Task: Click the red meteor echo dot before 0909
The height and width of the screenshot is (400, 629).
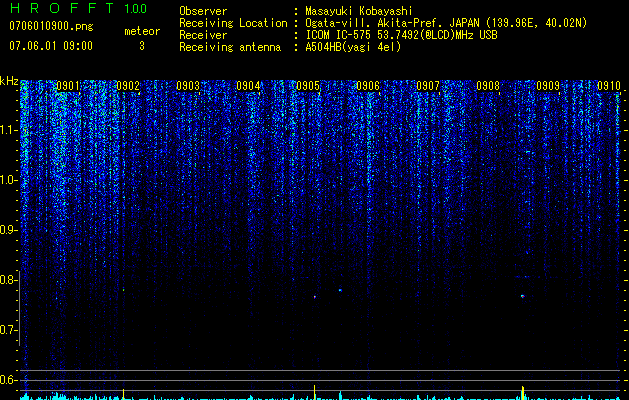Action: click(523, 296)
